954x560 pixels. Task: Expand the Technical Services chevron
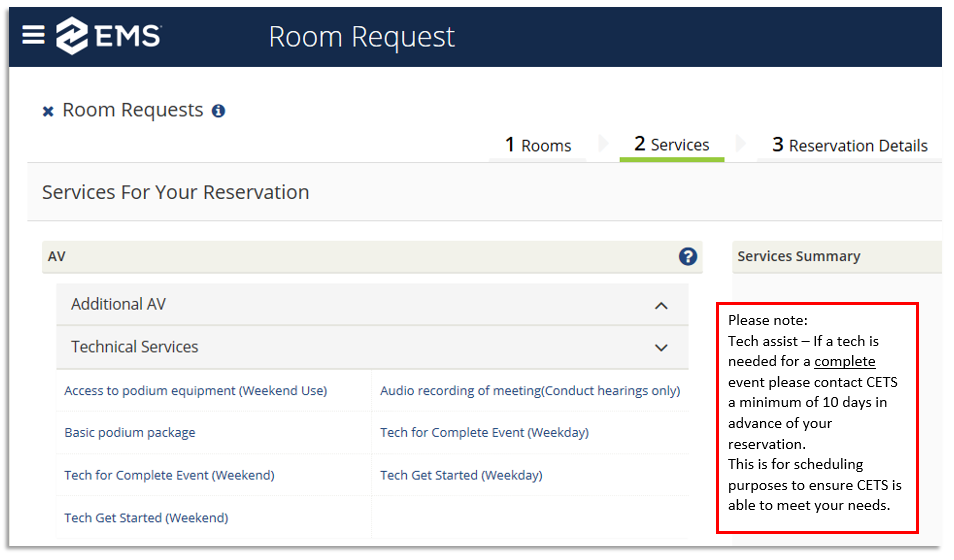[661, 348]
